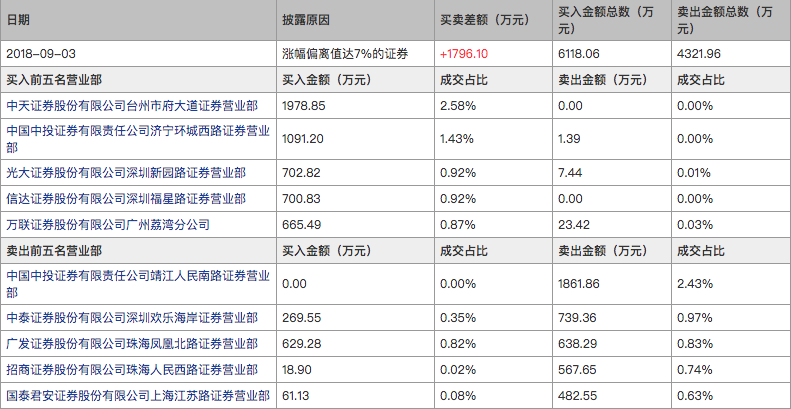
Task: Select buy amount 18.90
Action: [x=297, y=370]
